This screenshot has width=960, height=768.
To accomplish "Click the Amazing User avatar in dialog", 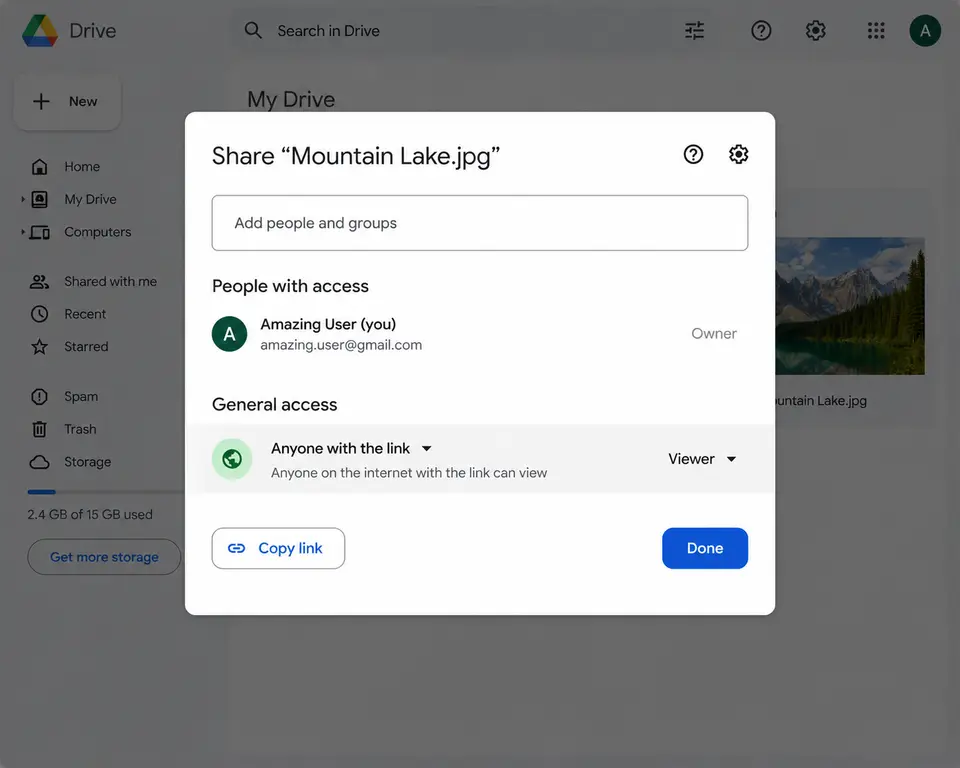I will point(230,334).
